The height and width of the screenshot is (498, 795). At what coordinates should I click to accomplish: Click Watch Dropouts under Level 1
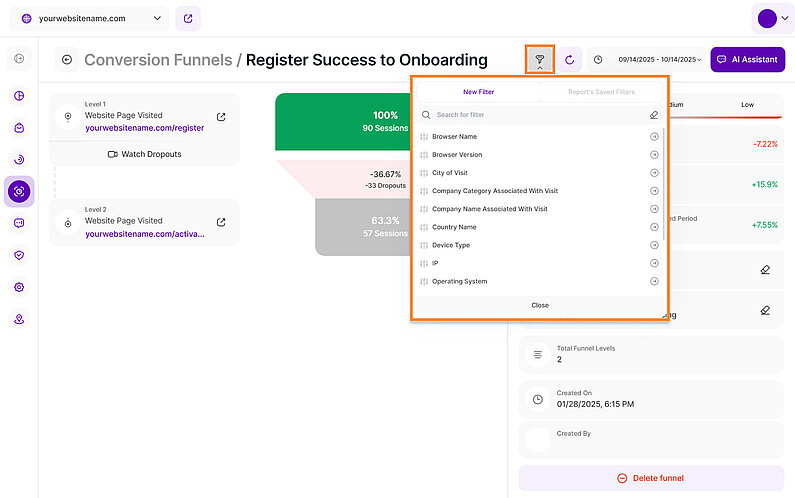[x=144, y=154]
